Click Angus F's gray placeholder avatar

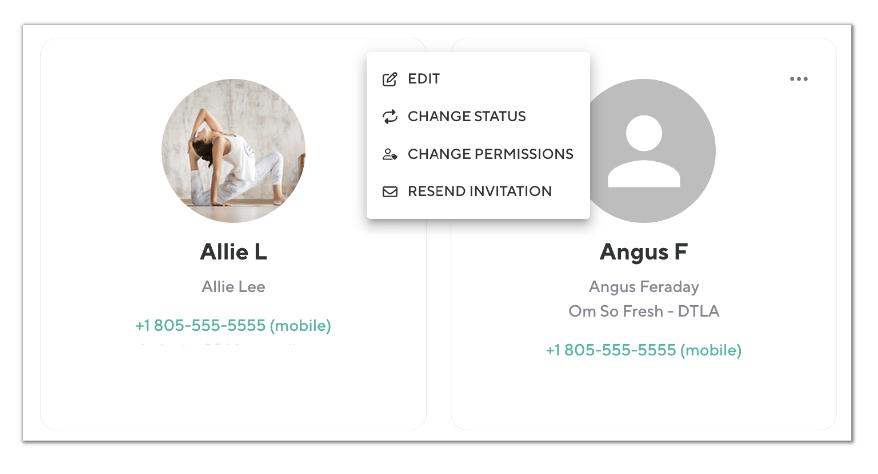(x=644, y=151)
